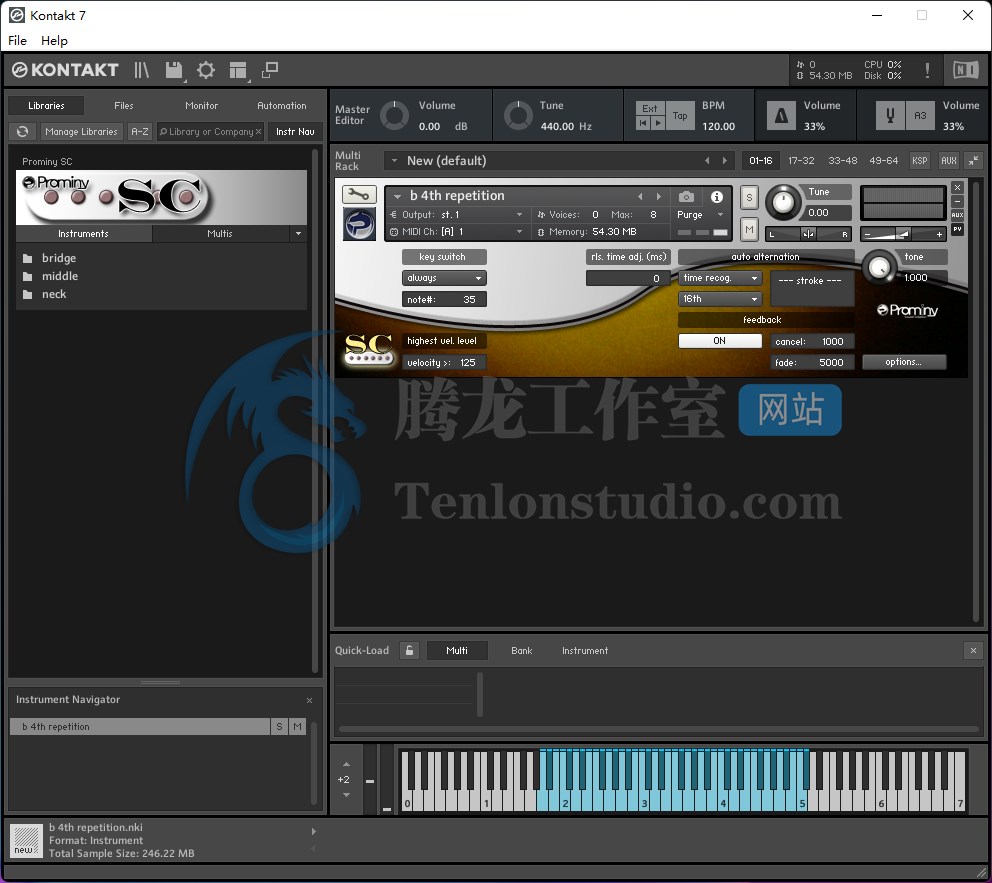Image resolution: width=992 pixels, height=883 pixels.
Task: Click the save floppy disk icon
Action: [174, 70]
